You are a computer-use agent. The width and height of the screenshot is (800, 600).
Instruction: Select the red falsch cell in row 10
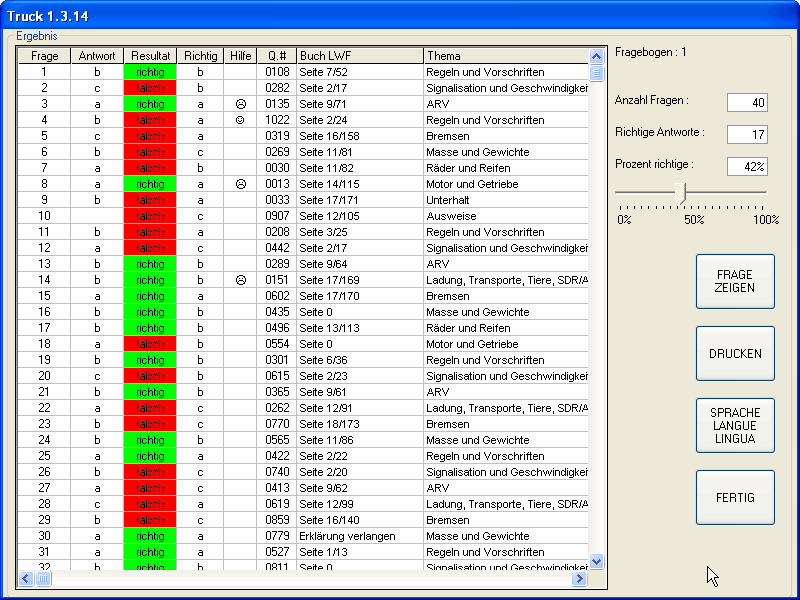[150, 216]
